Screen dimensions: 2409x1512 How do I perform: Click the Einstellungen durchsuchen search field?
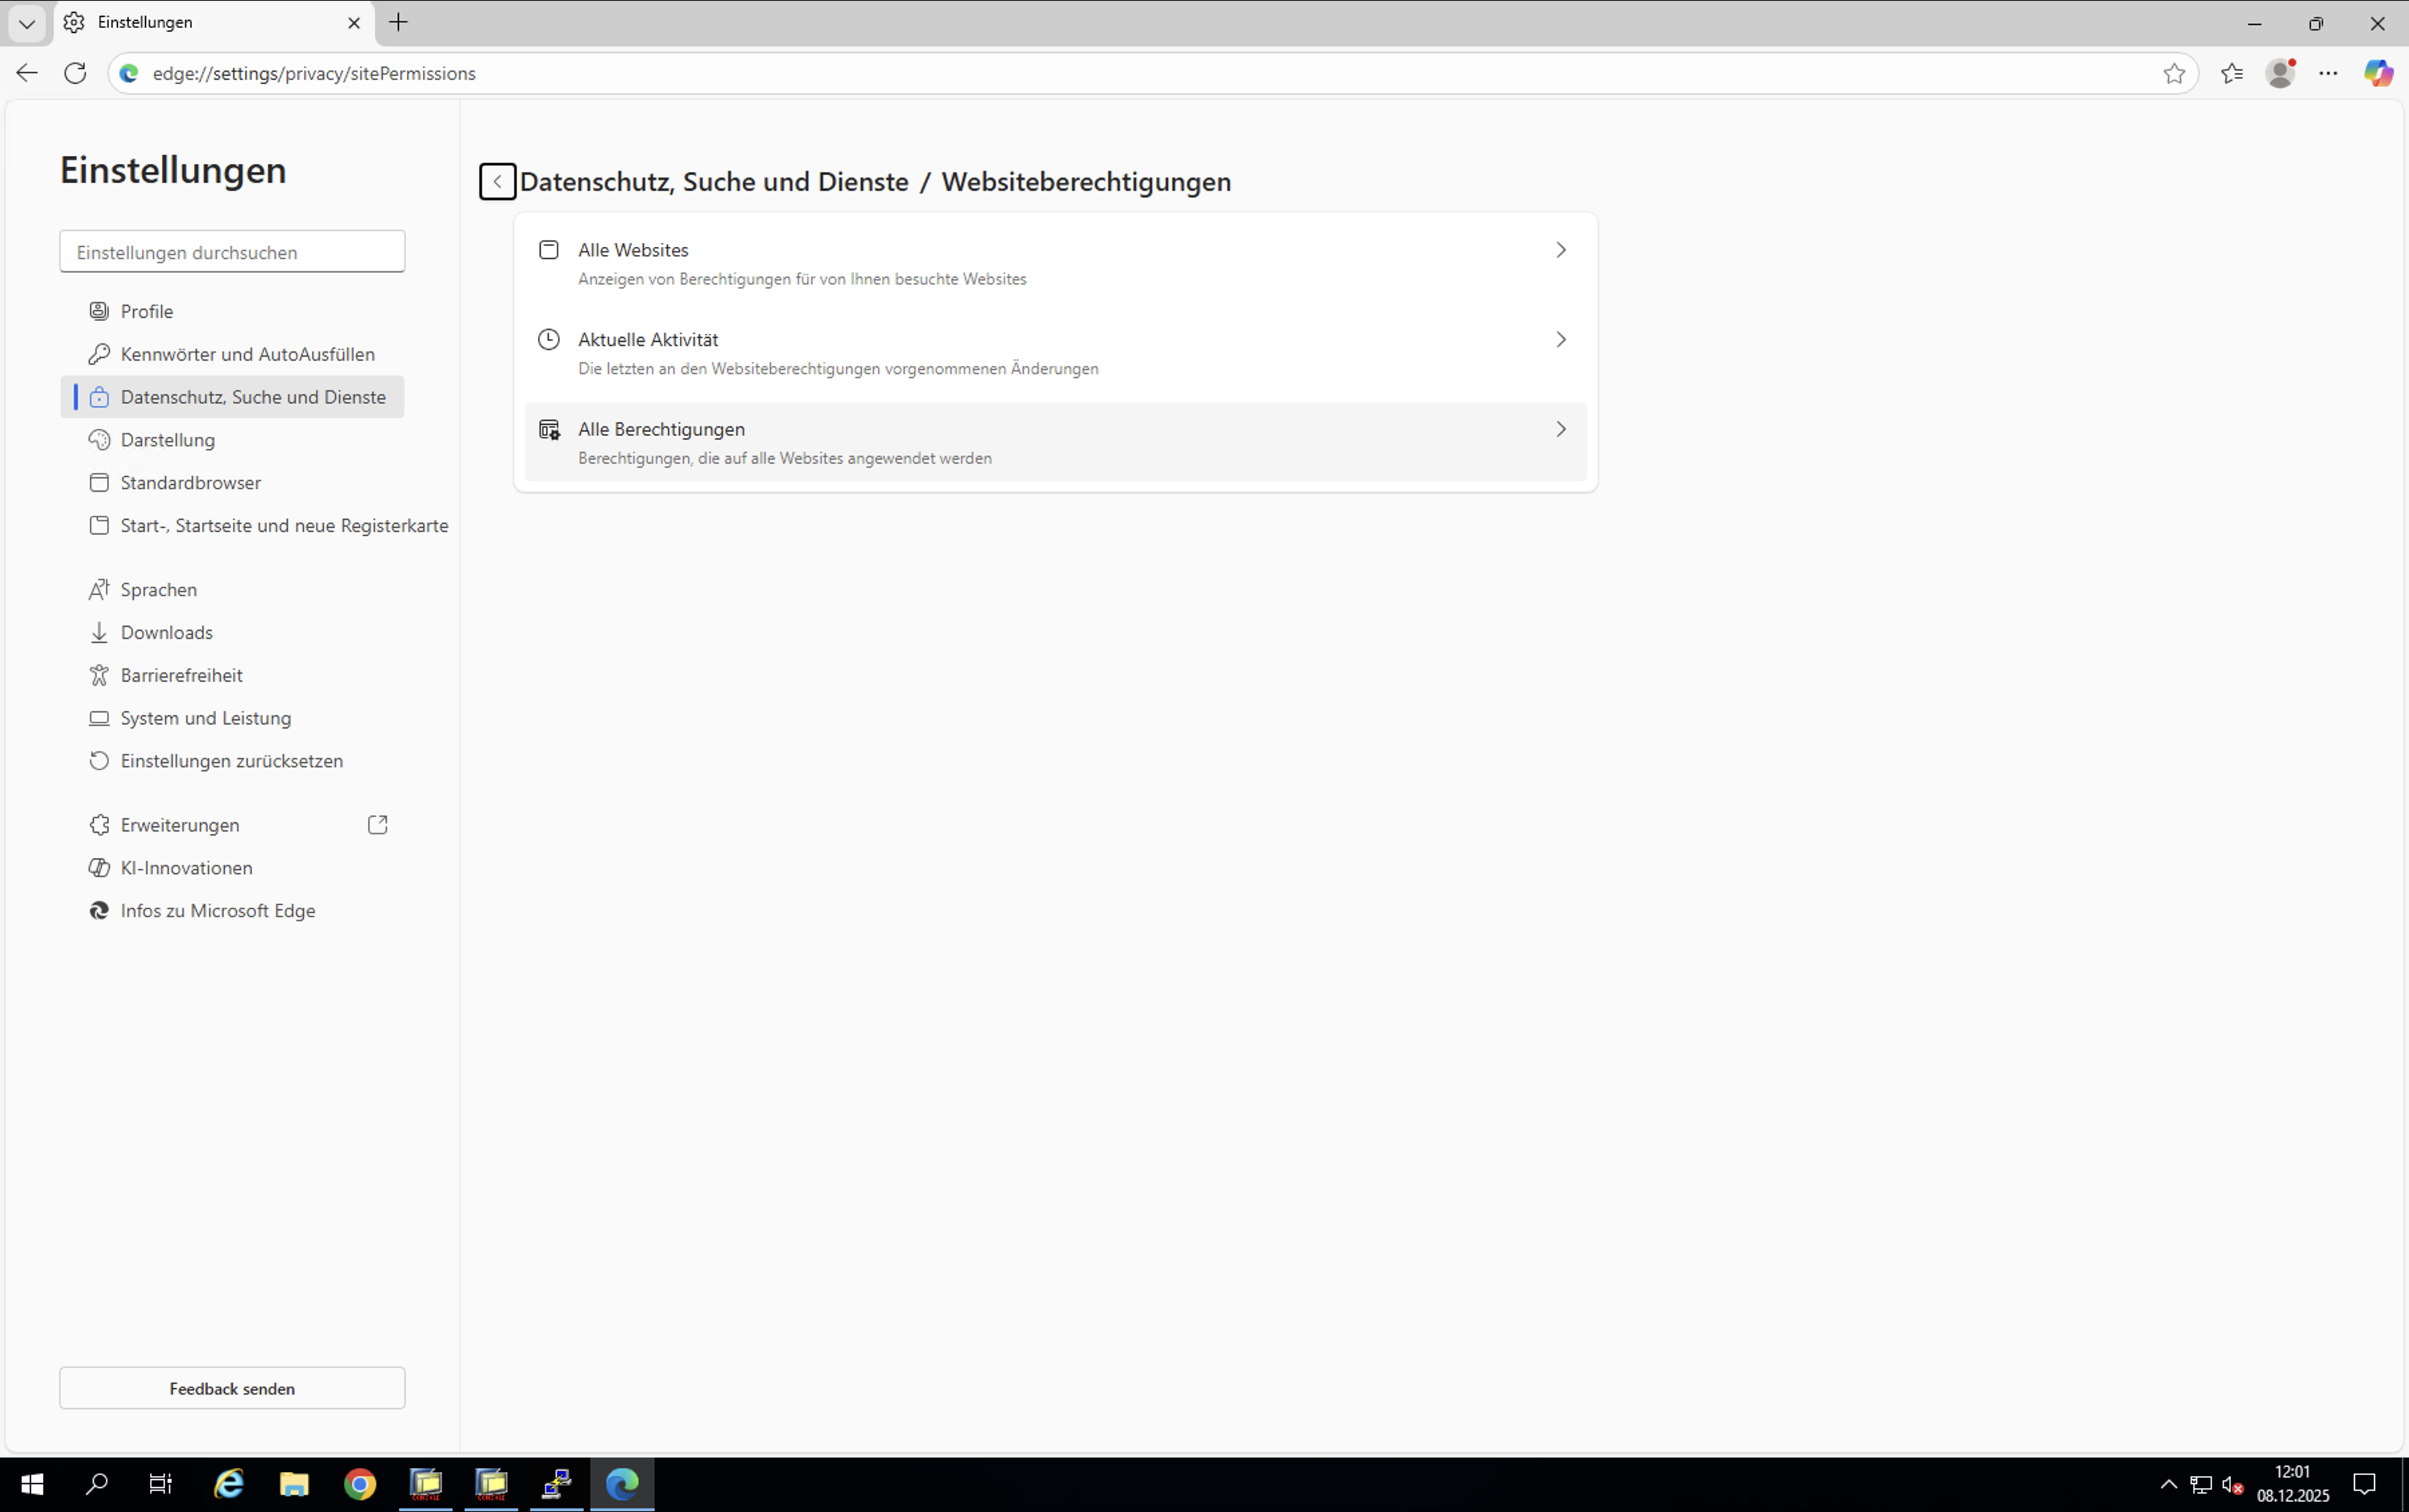point(232,252)
